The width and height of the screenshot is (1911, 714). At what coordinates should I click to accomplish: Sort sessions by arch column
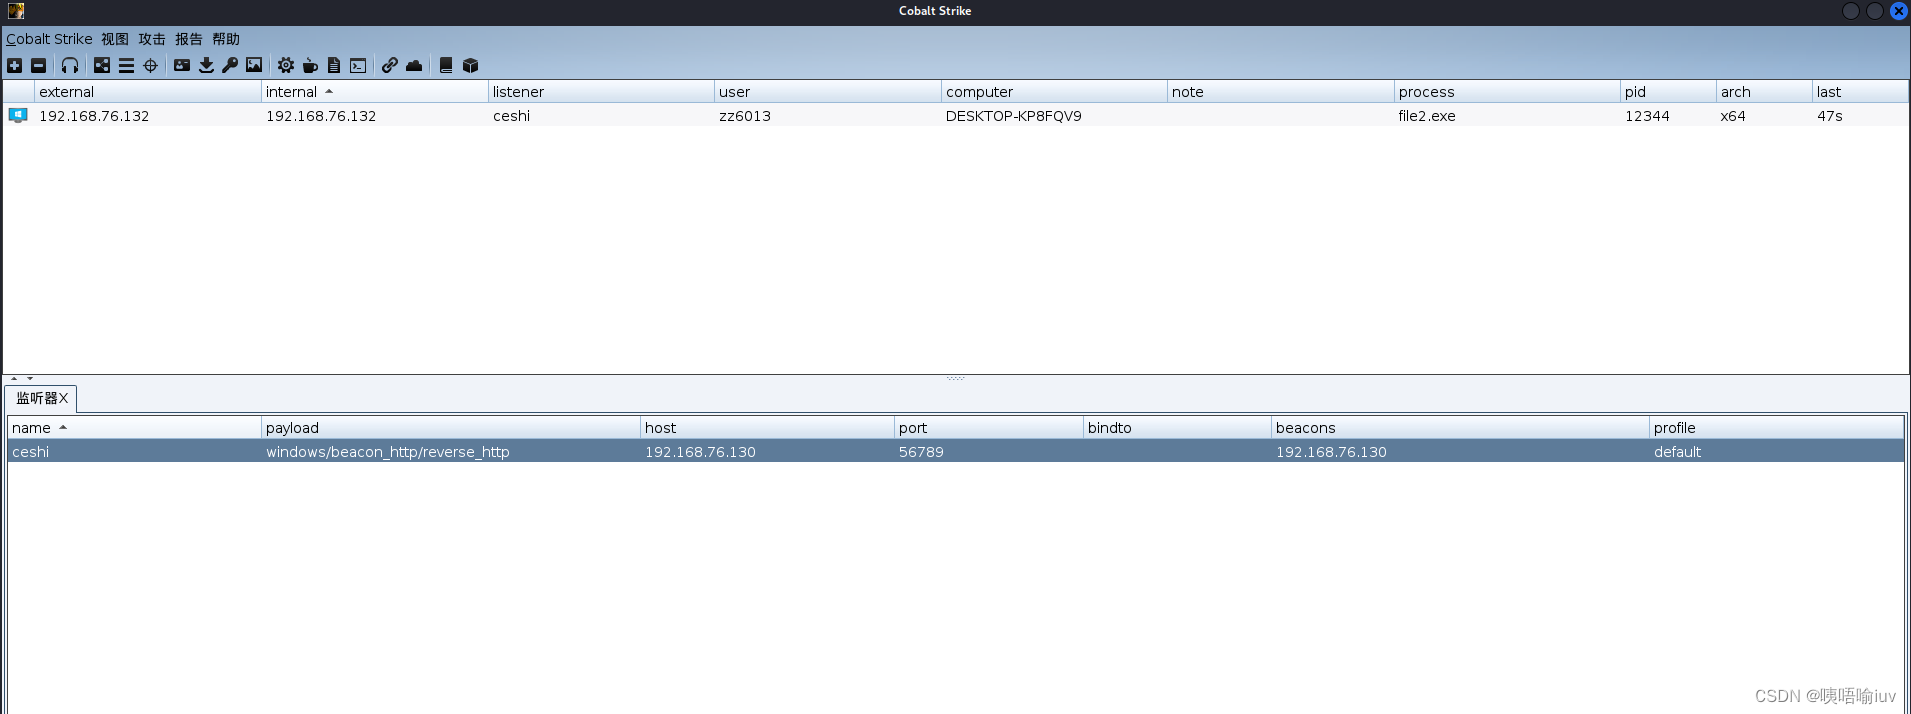[x=1764, y=91]
